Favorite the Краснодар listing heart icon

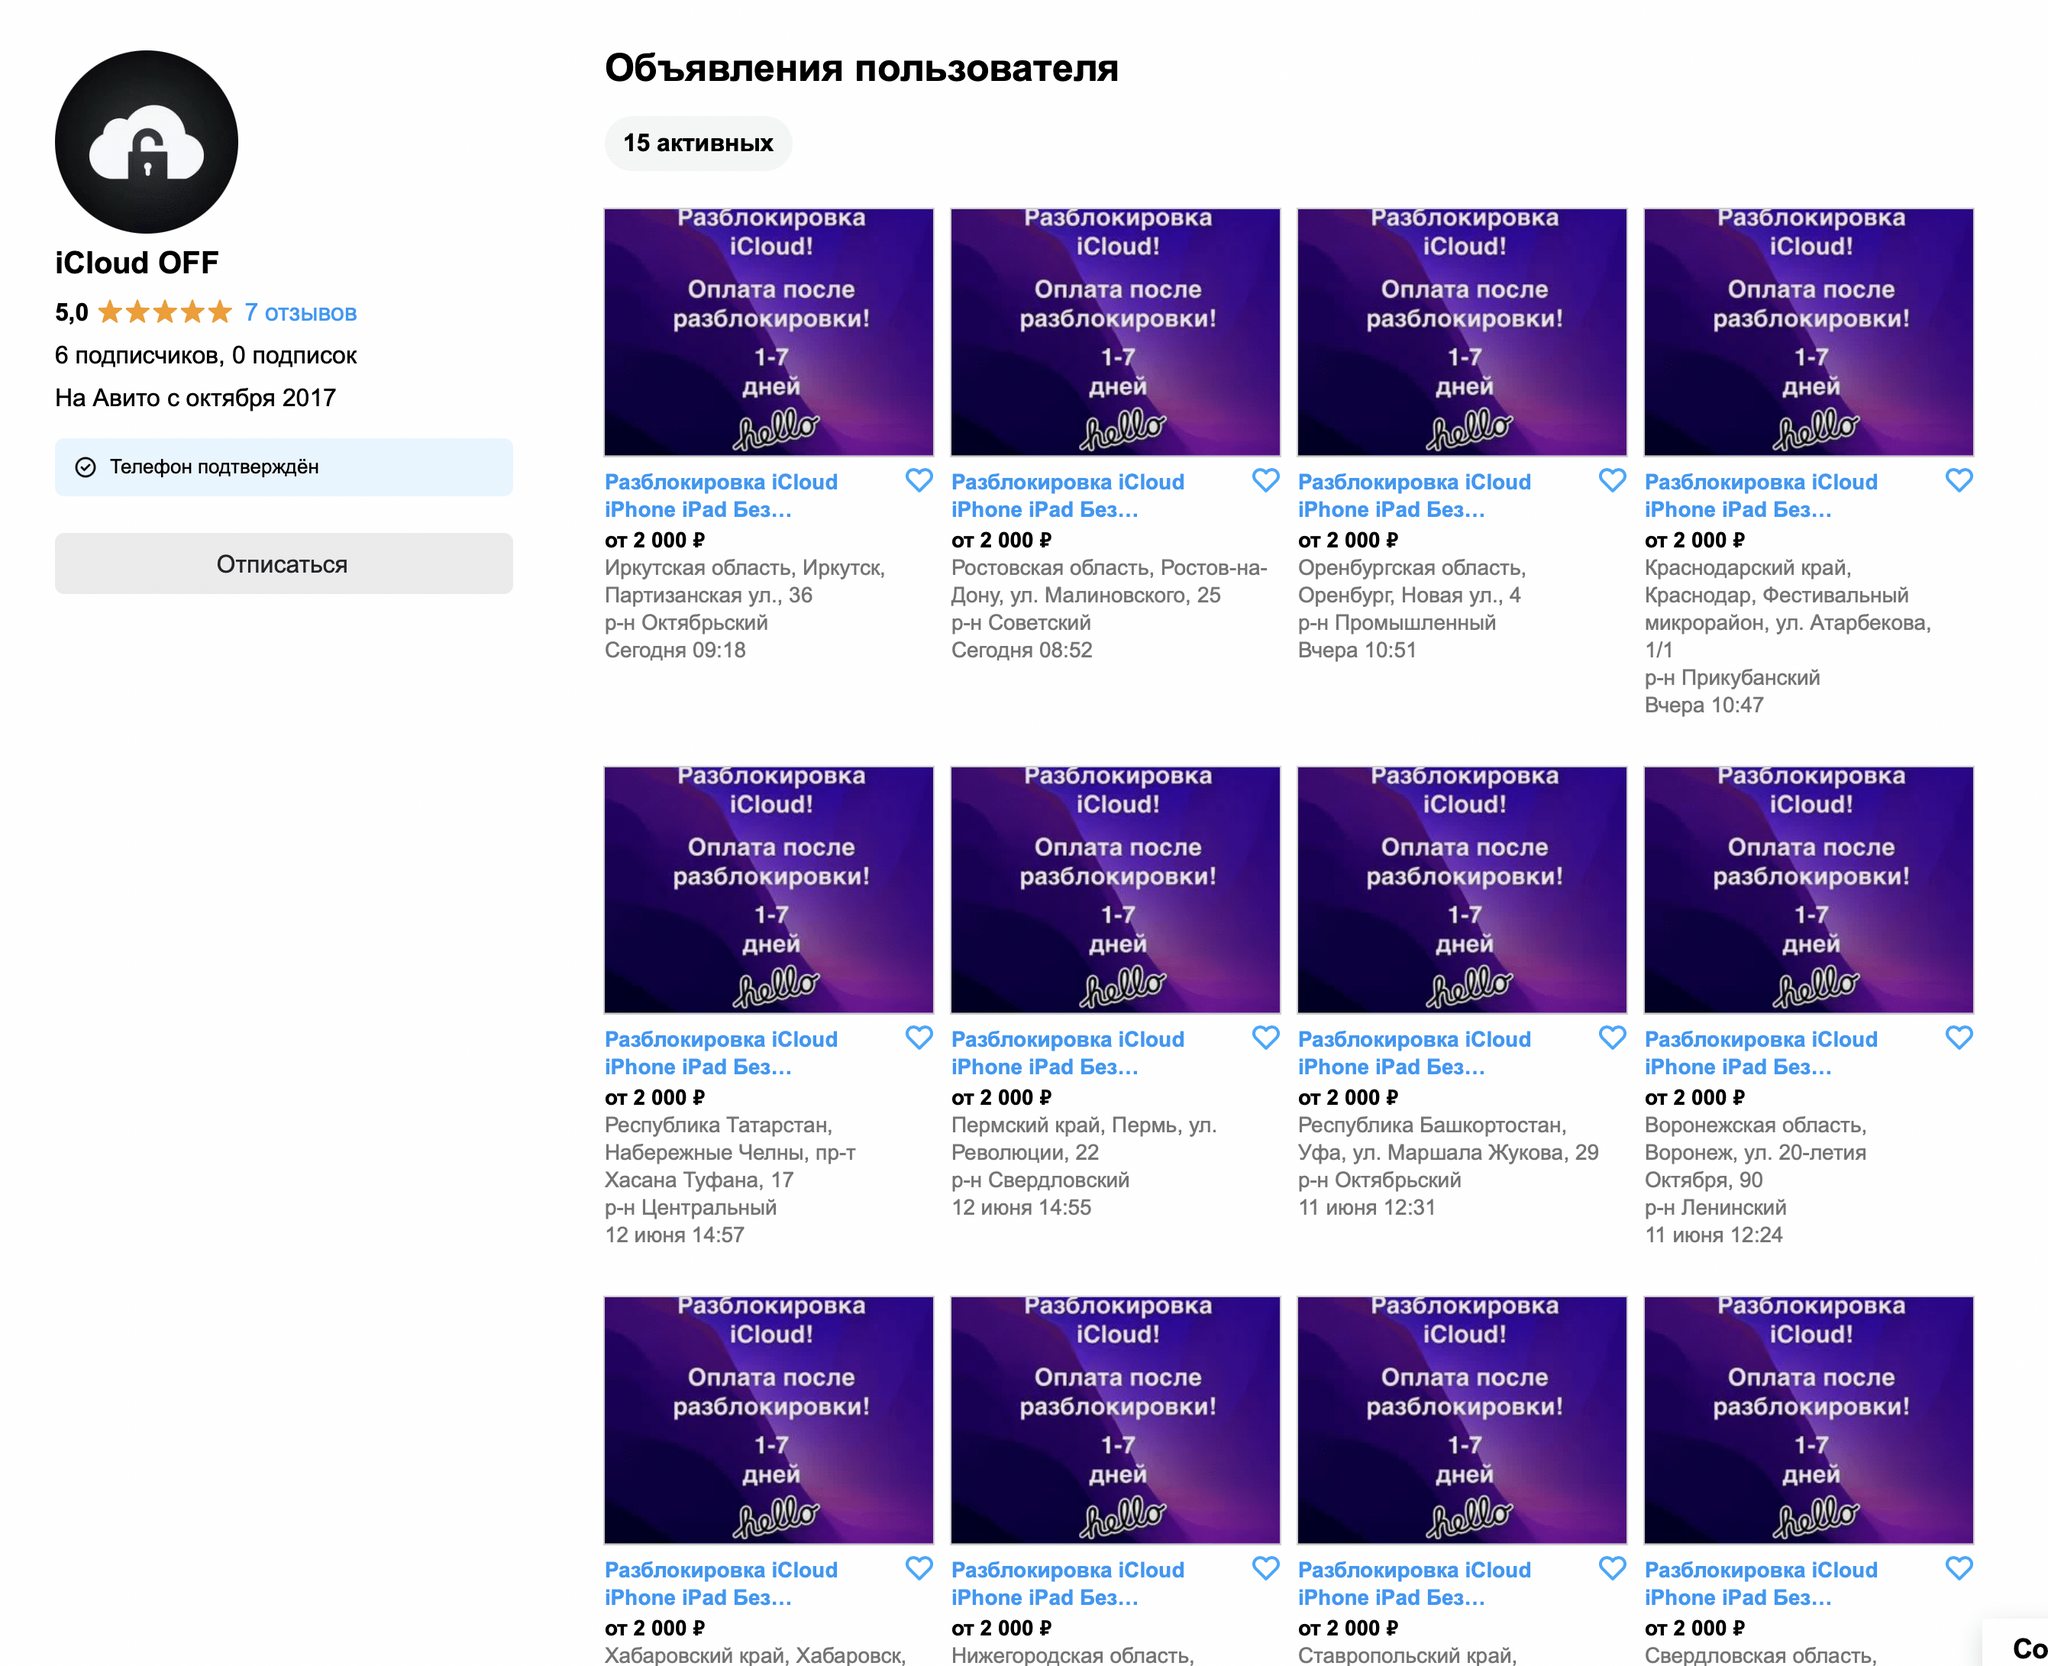(1959, 481)
